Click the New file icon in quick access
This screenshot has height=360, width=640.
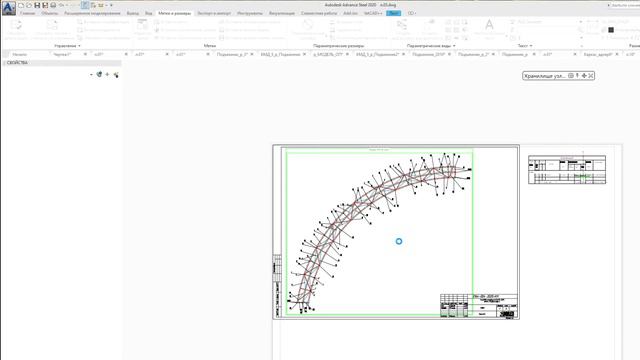(x=21, y=5)
